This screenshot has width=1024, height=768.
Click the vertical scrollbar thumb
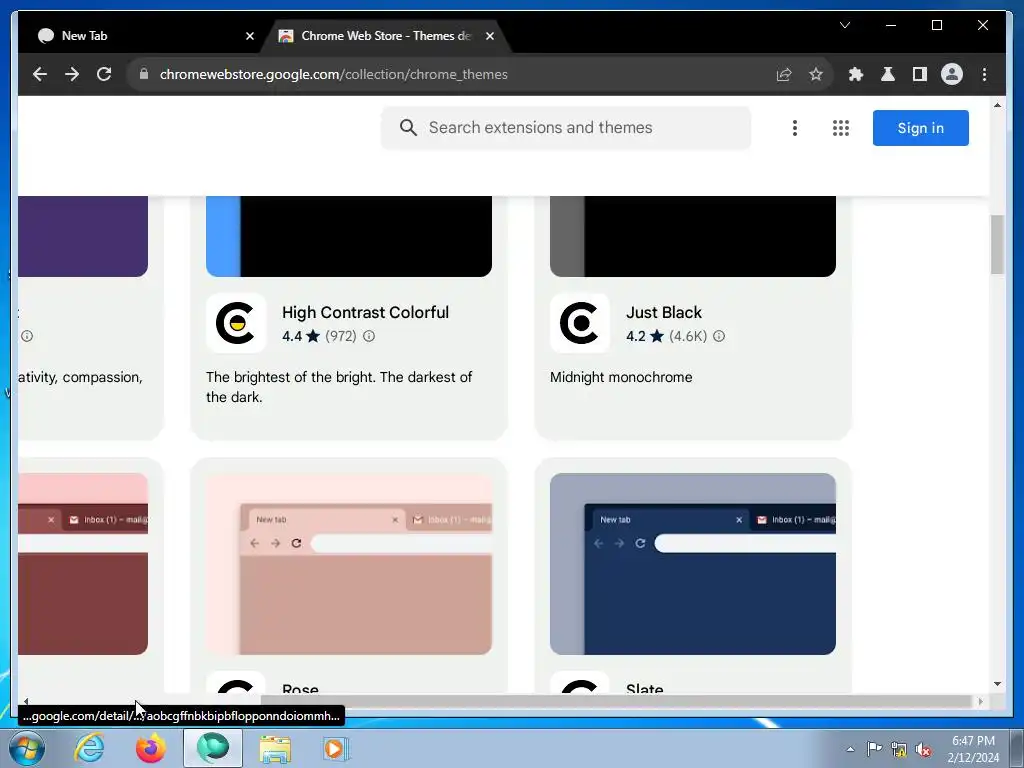[x=997, y=245]
